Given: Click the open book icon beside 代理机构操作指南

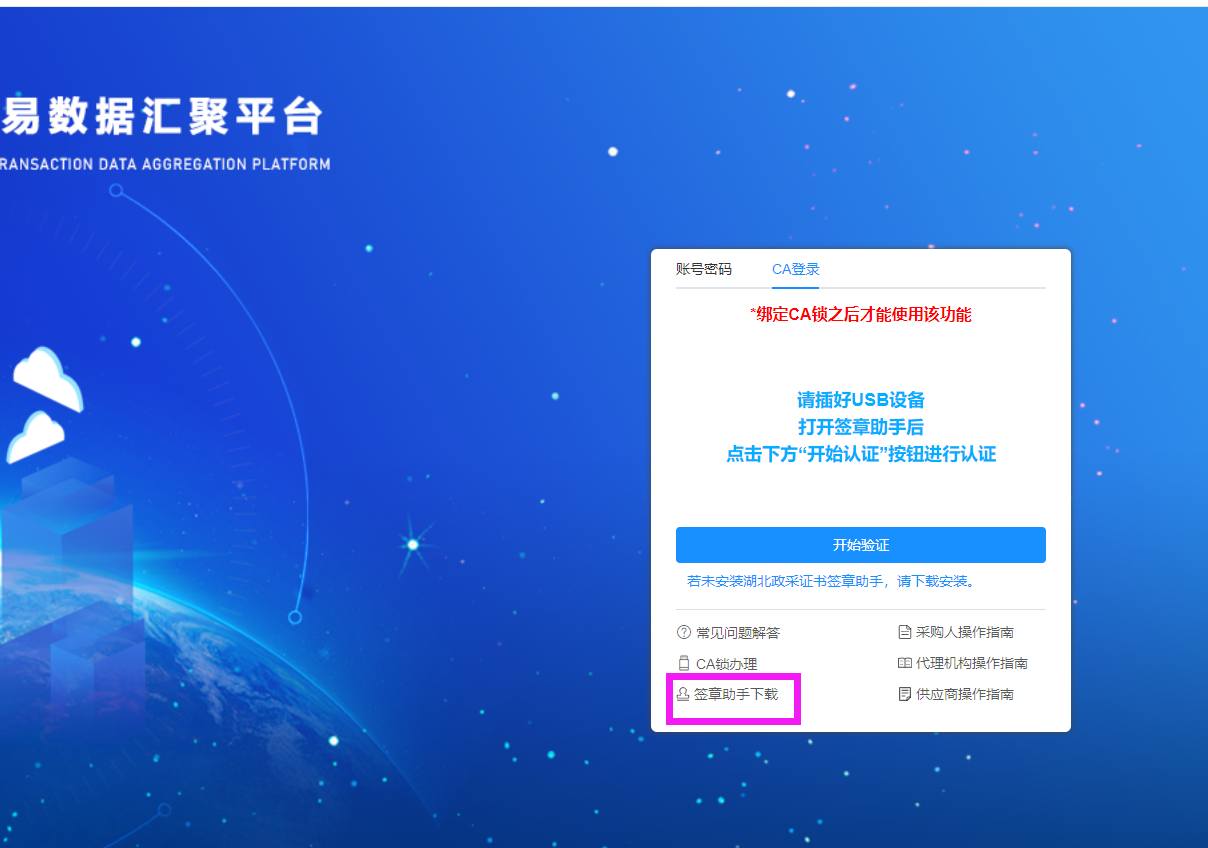Looking at the screenshot, I should (x=904, y=663).
